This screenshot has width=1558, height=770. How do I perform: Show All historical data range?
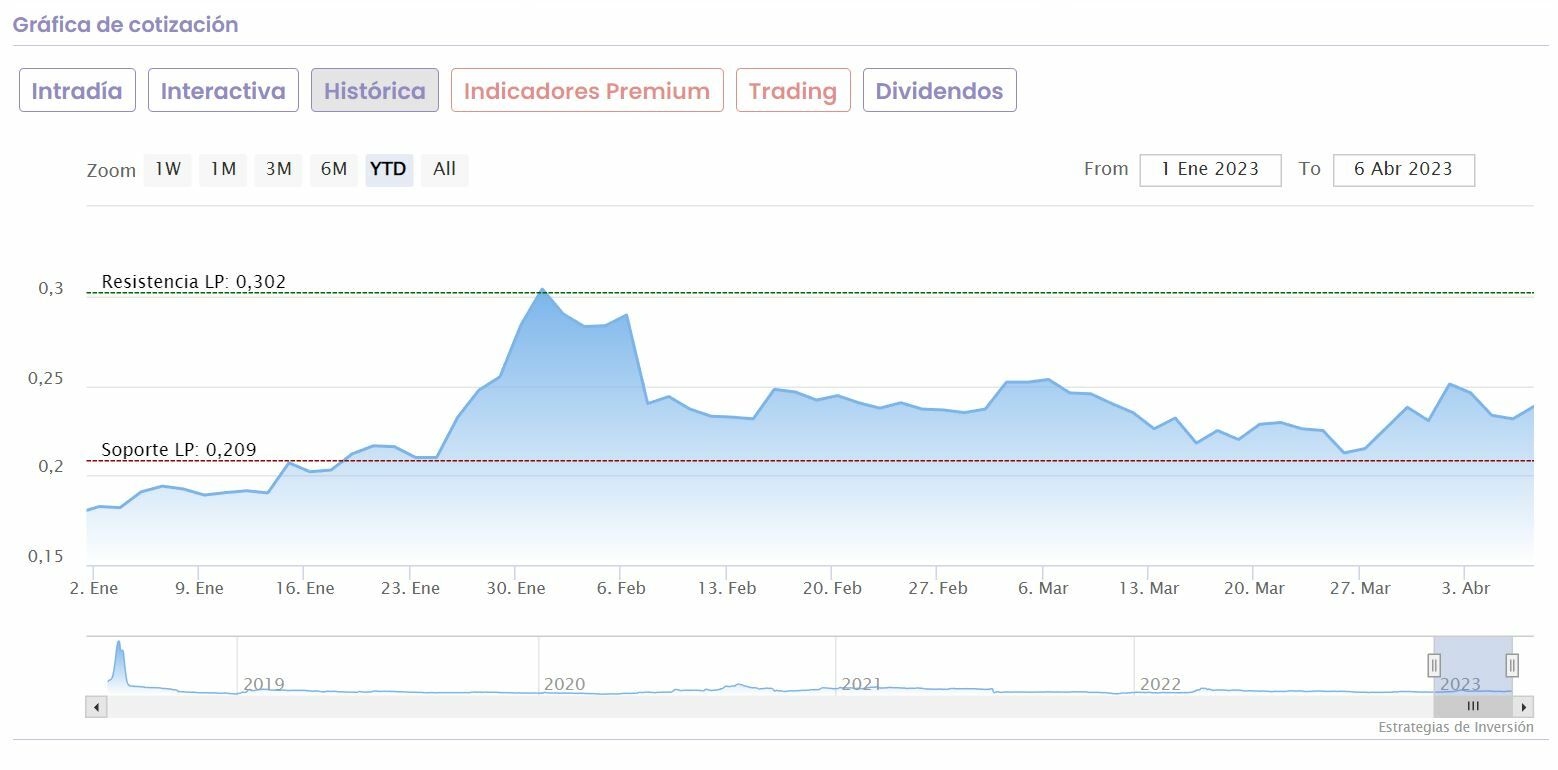(444, 169)
